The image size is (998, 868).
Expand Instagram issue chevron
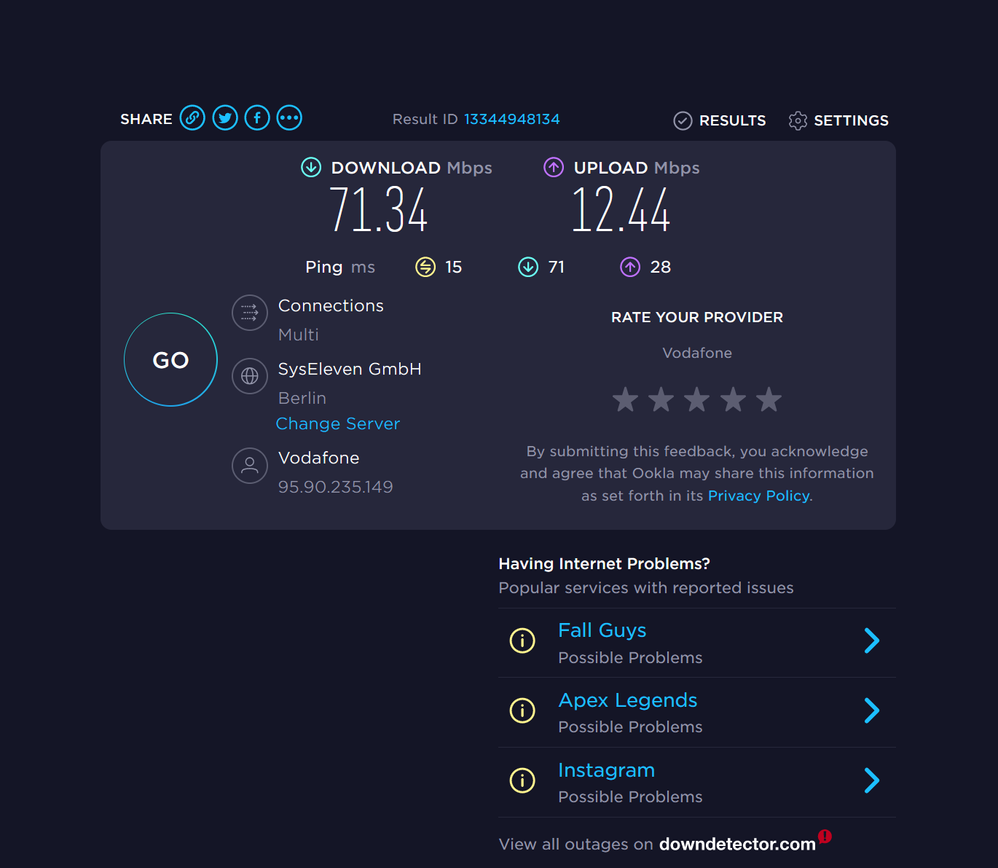871,780
